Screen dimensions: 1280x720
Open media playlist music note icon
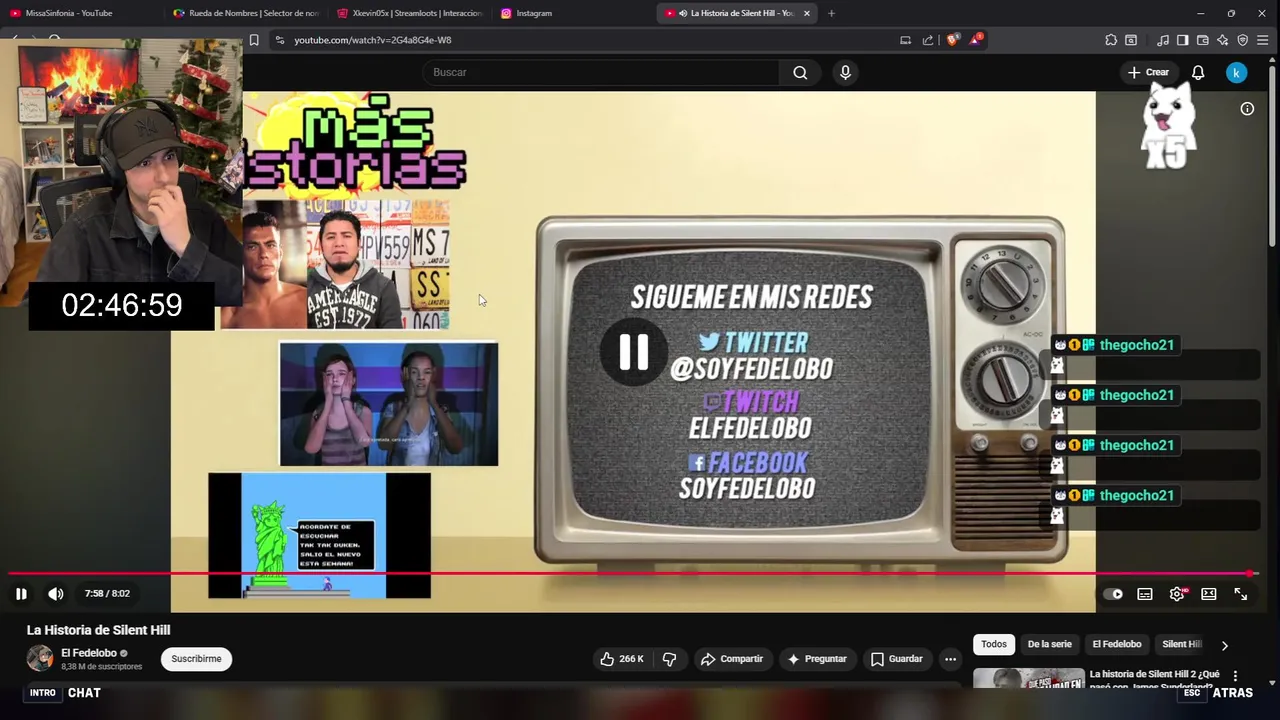1163,40
